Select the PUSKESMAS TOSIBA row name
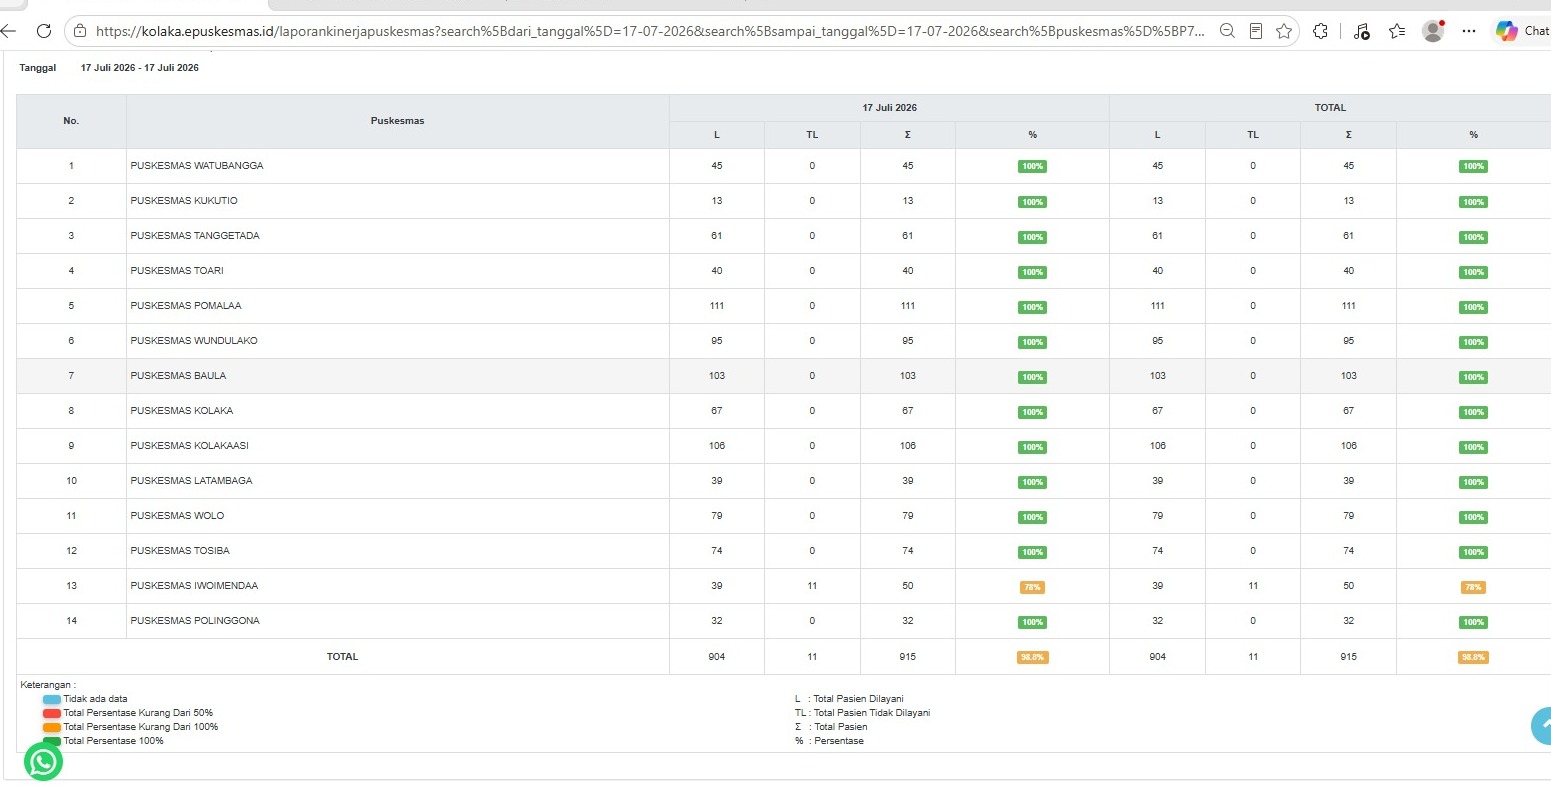1551x798 pixels. 180,551
